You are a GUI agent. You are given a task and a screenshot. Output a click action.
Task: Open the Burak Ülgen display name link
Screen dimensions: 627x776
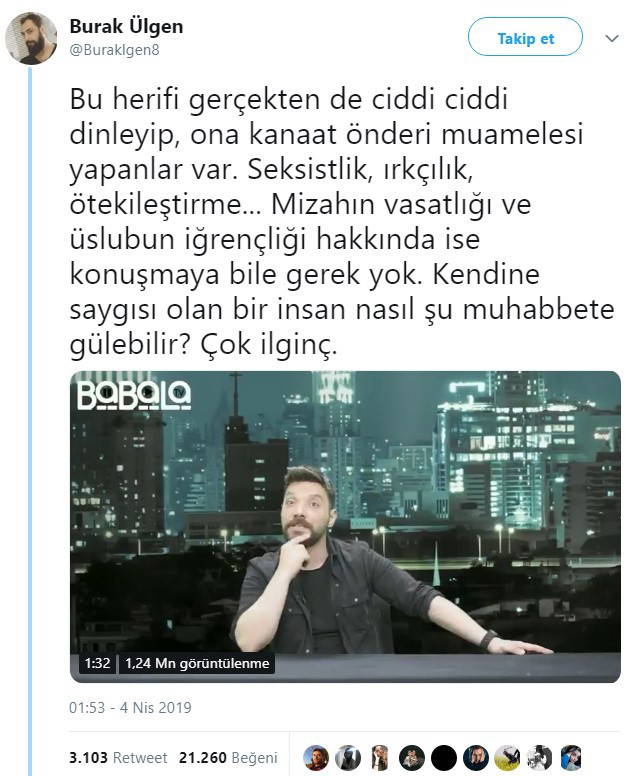(x=126, y=26)
